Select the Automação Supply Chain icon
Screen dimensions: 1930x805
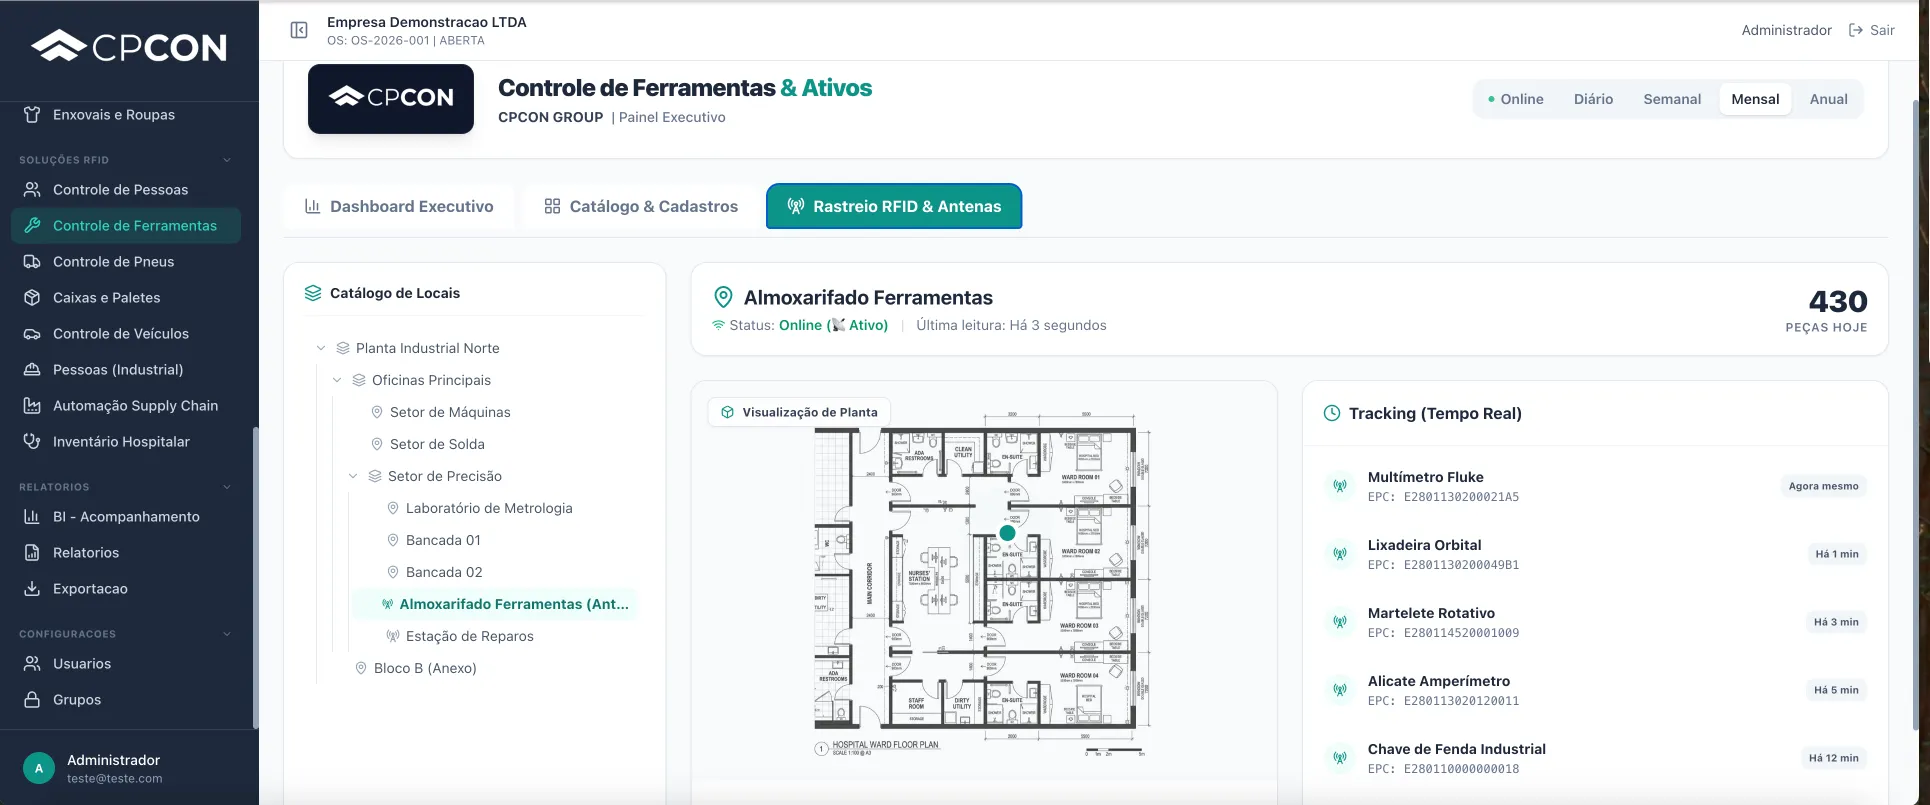coord(32,405)
